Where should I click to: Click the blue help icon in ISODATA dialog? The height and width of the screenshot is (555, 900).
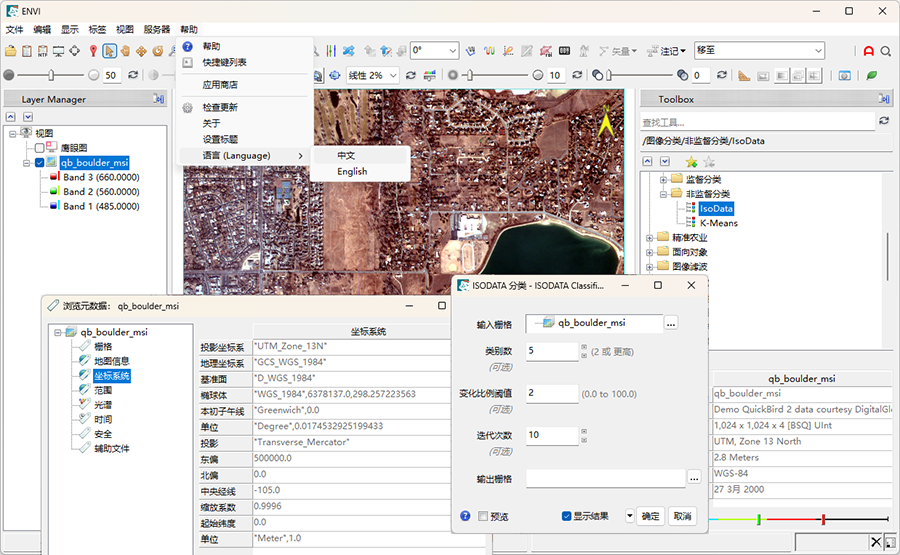(465, 516)
